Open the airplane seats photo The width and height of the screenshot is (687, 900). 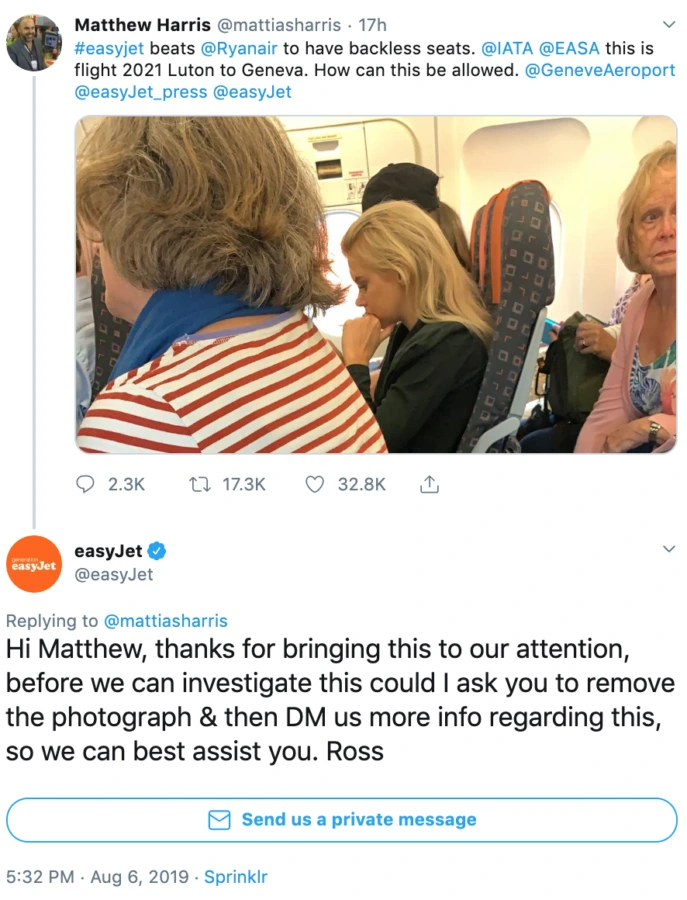click(x=376, y=285)
